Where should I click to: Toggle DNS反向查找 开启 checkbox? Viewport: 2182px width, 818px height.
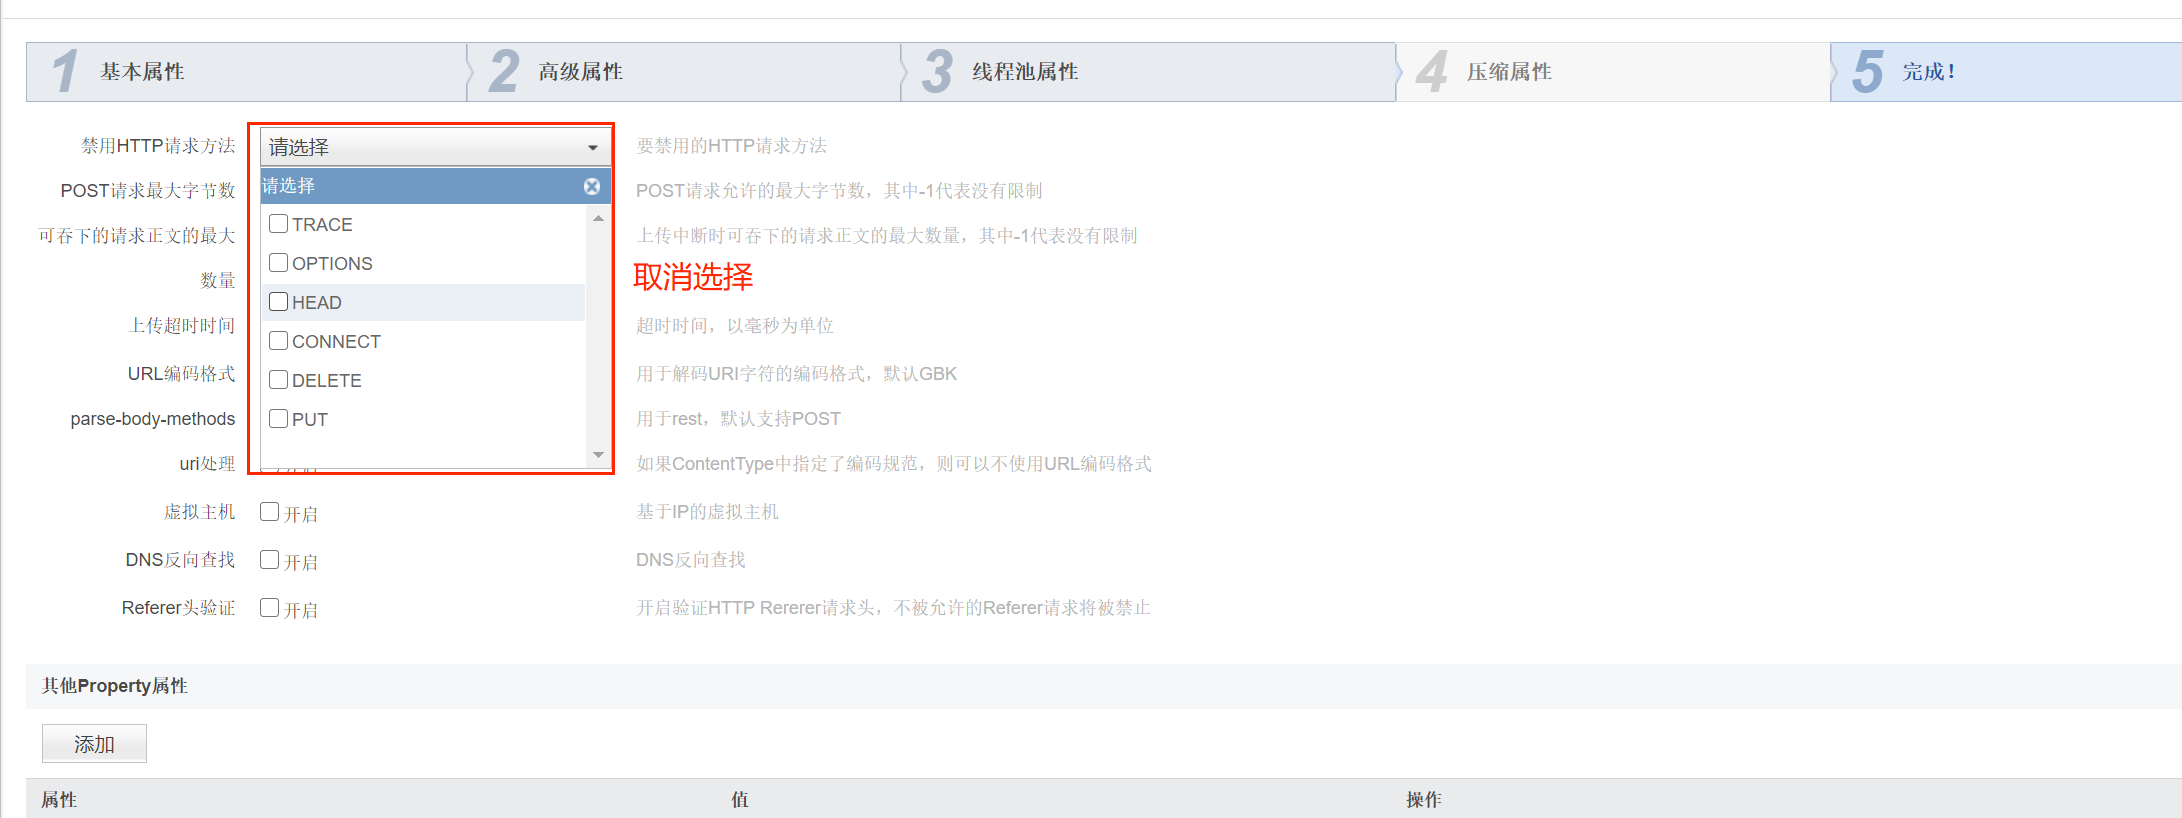click(269, 560)
